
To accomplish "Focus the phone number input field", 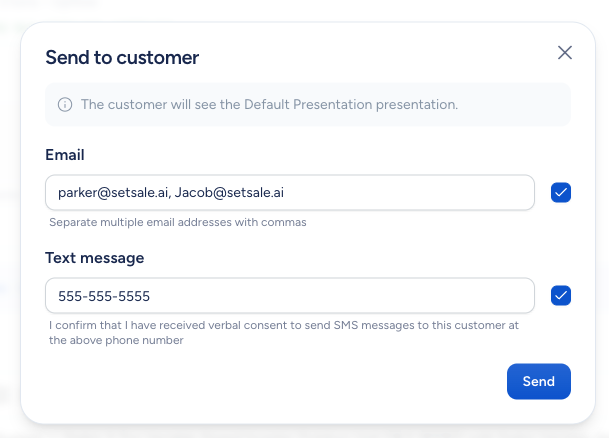I will coord(290,295).
